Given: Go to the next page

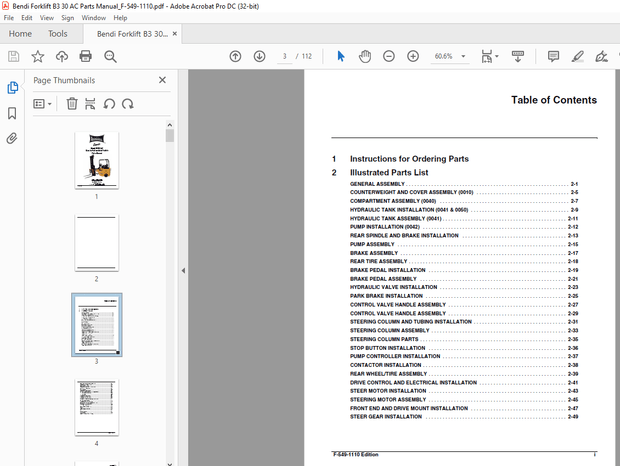Looking at the screenshot, I should pos(259,57).
